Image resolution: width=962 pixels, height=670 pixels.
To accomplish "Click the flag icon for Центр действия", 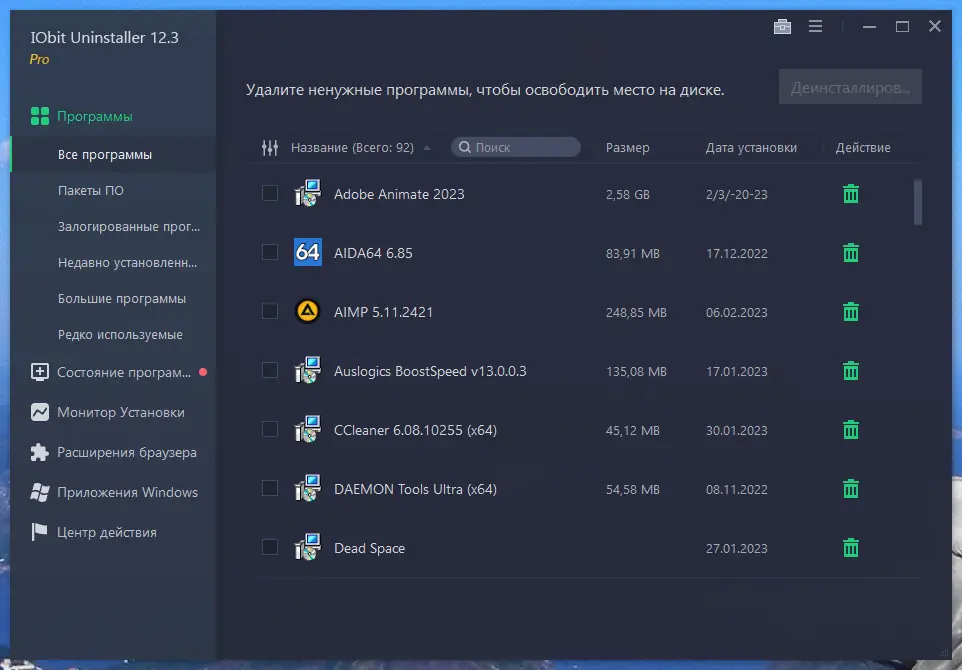I will [x=39, y=532].
